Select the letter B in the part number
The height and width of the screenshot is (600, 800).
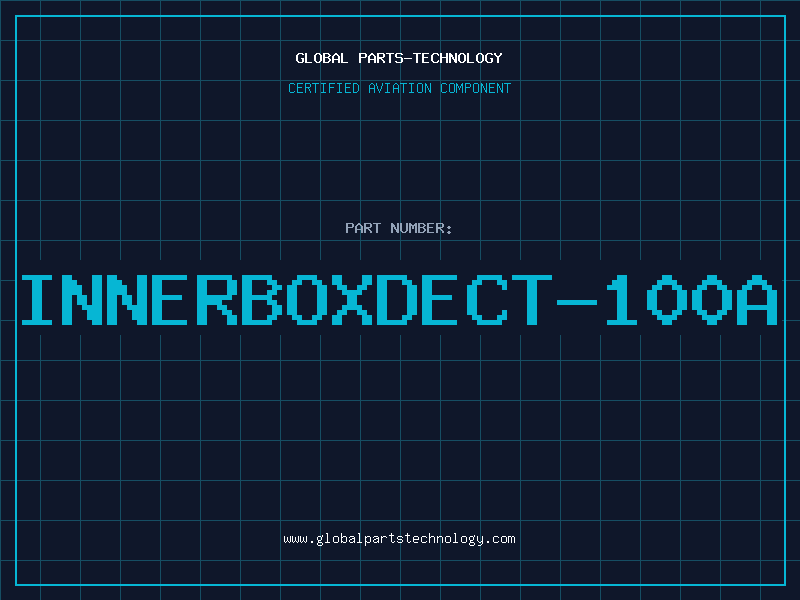264,299
